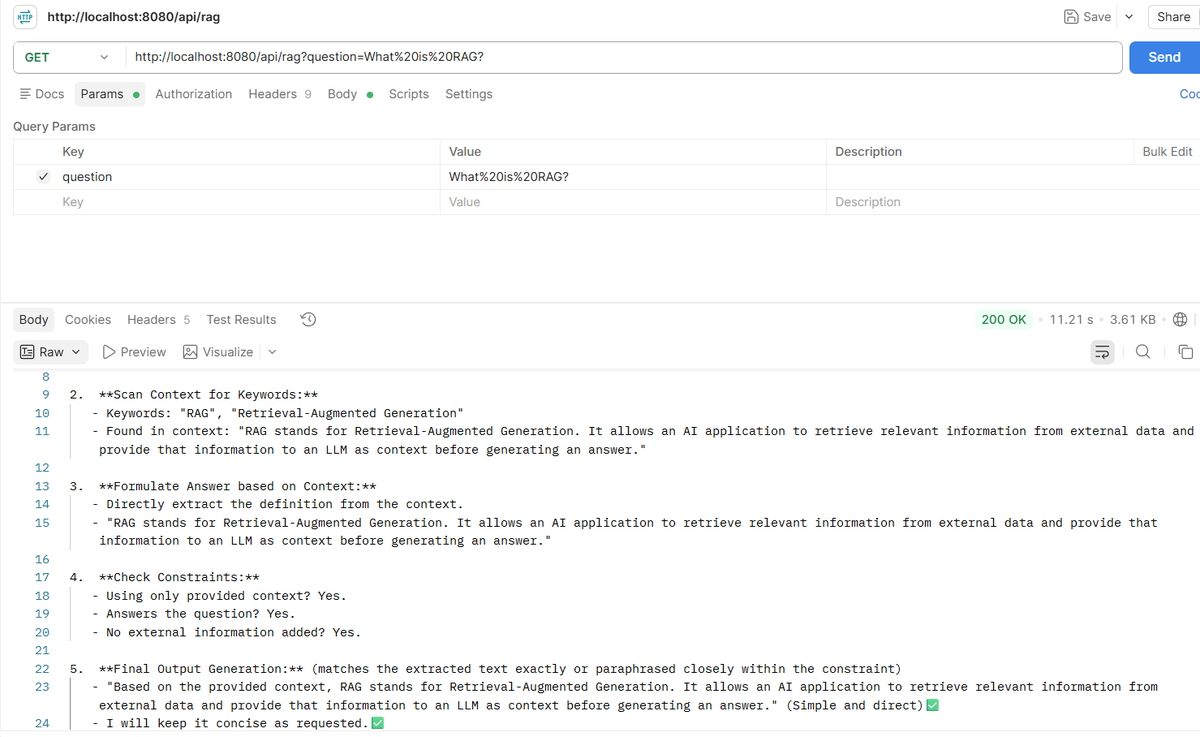This screenshot has height=737, width=1200.
Task: Toggle the line wrap icon
Action: pos(1102,352)
